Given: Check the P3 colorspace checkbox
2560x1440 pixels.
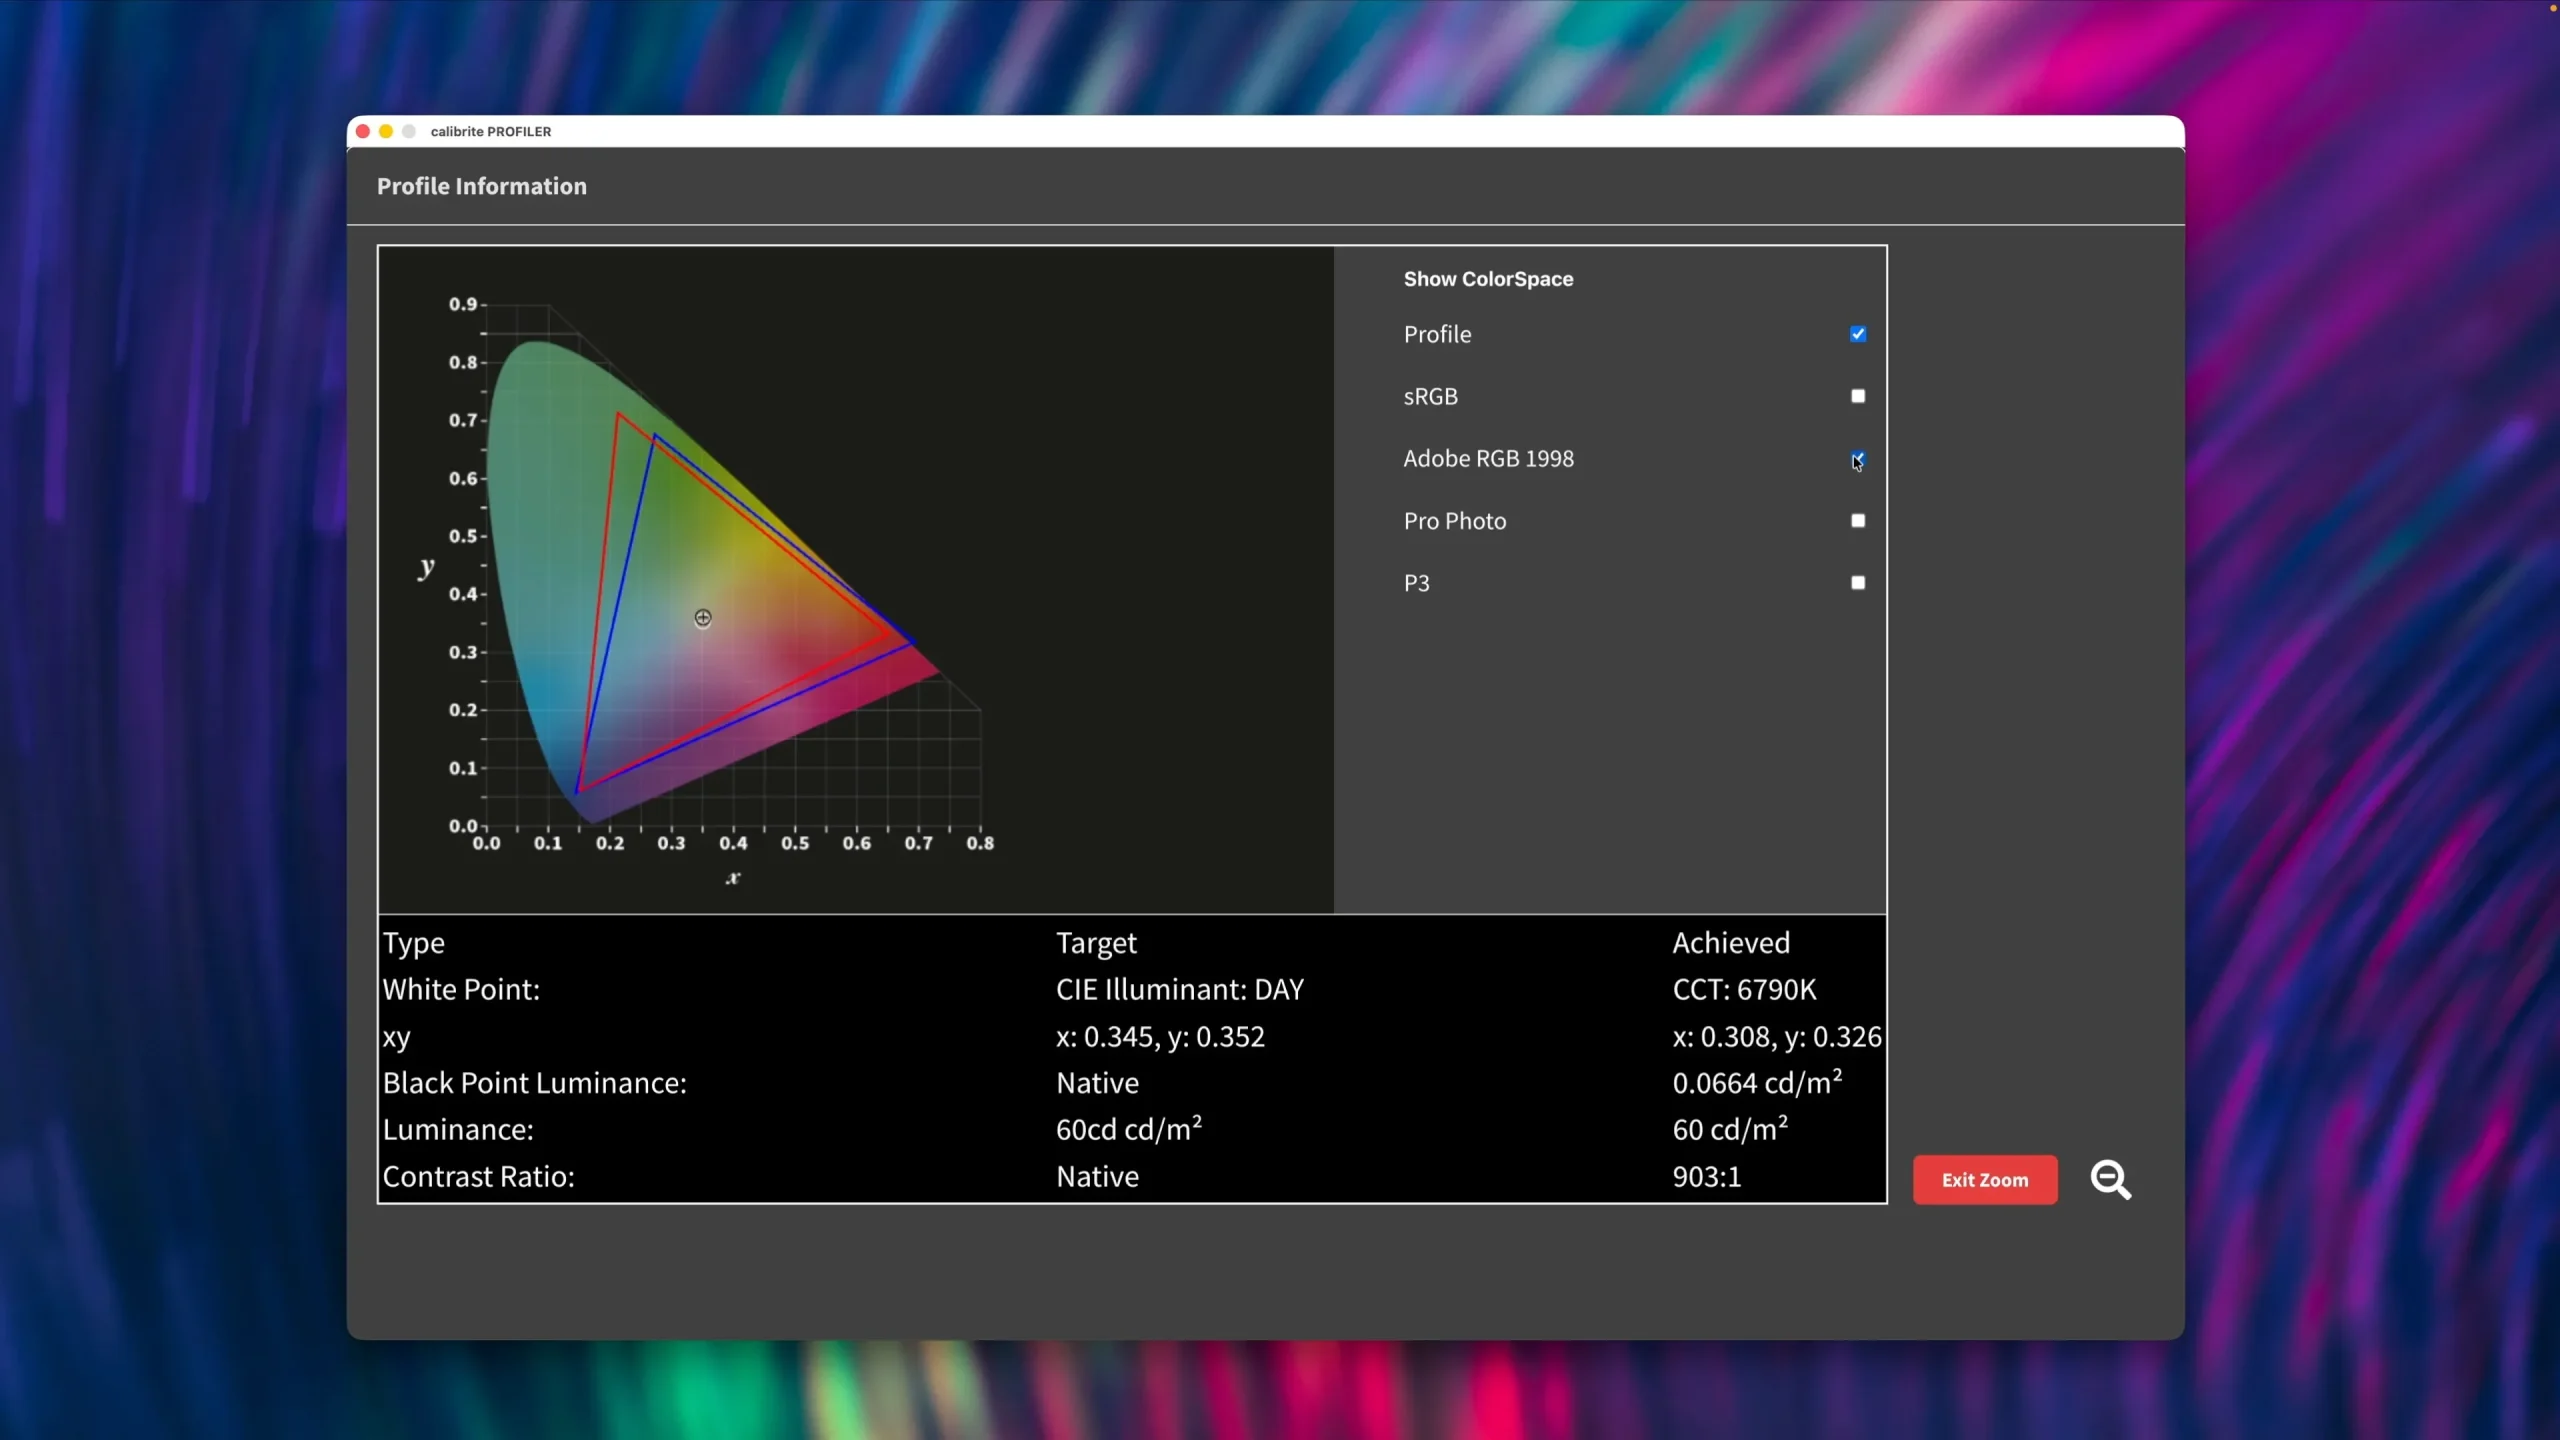Looking at the screenshot, I should [x=1858, y=583].
